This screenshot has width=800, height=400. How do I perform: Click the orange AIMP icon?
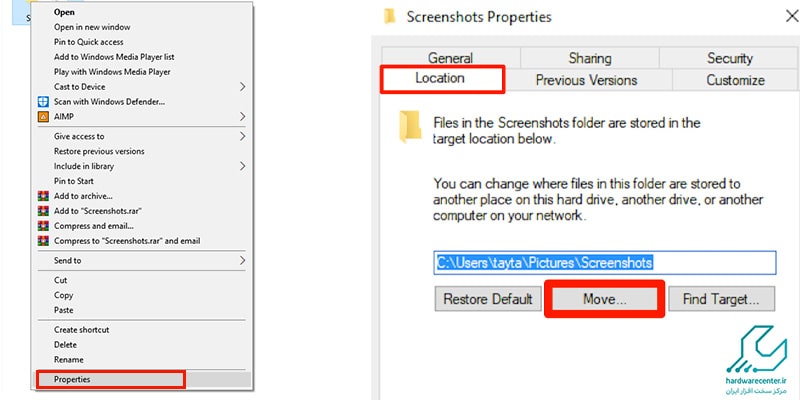point(43,117)
